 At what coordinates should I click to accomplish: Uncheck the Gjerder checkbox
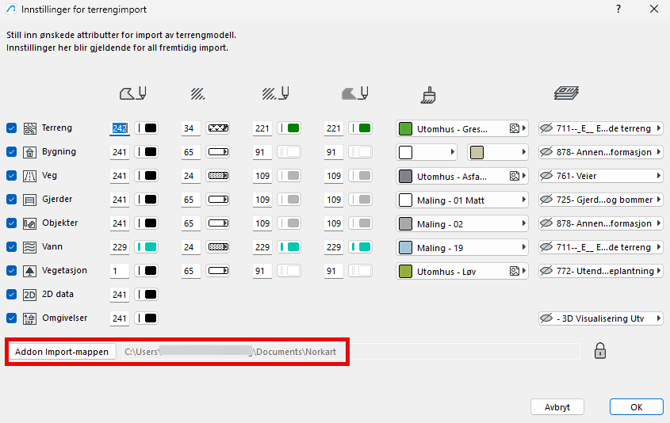[11, 200]
